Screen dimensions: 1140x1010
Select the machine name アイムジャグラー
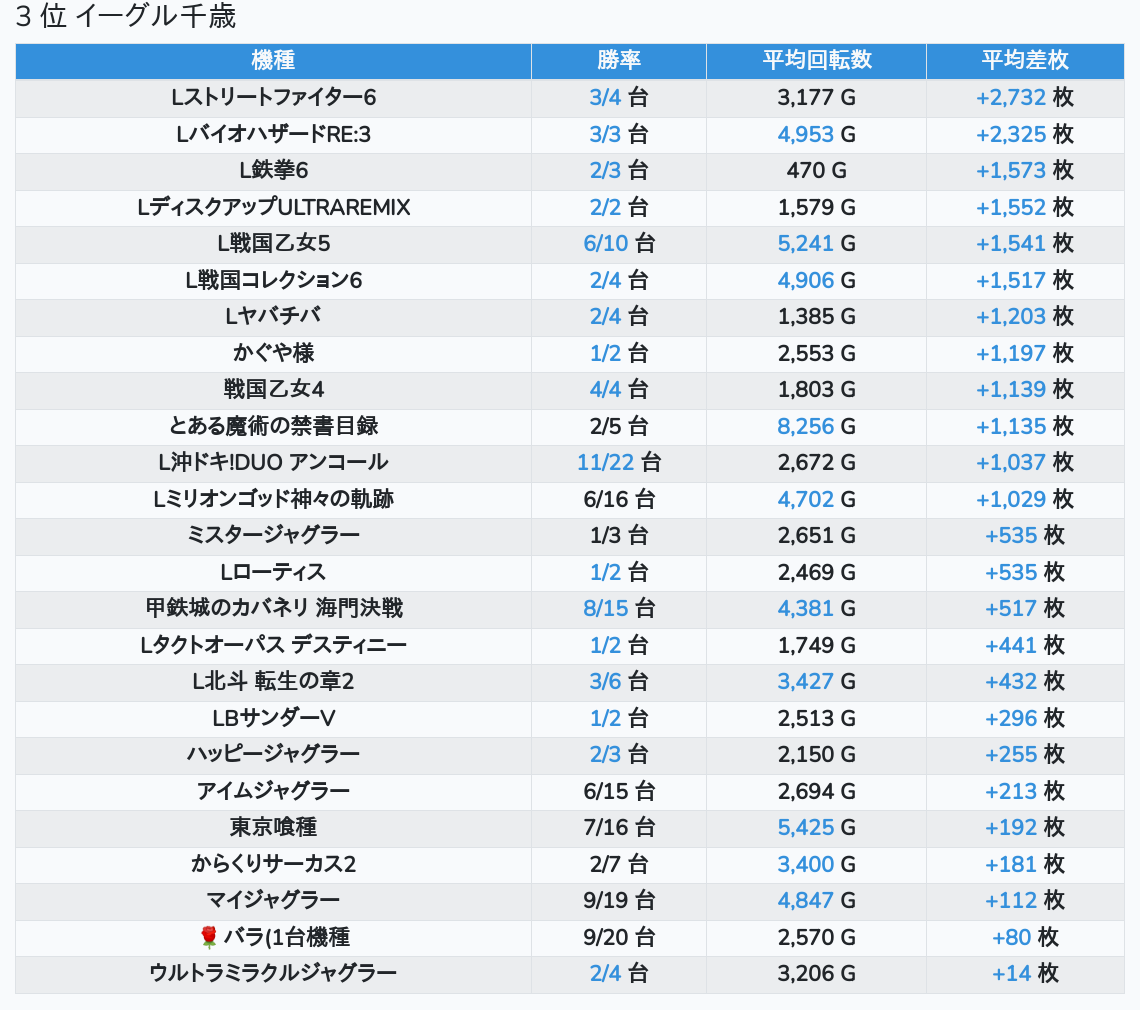click(273, 792)
